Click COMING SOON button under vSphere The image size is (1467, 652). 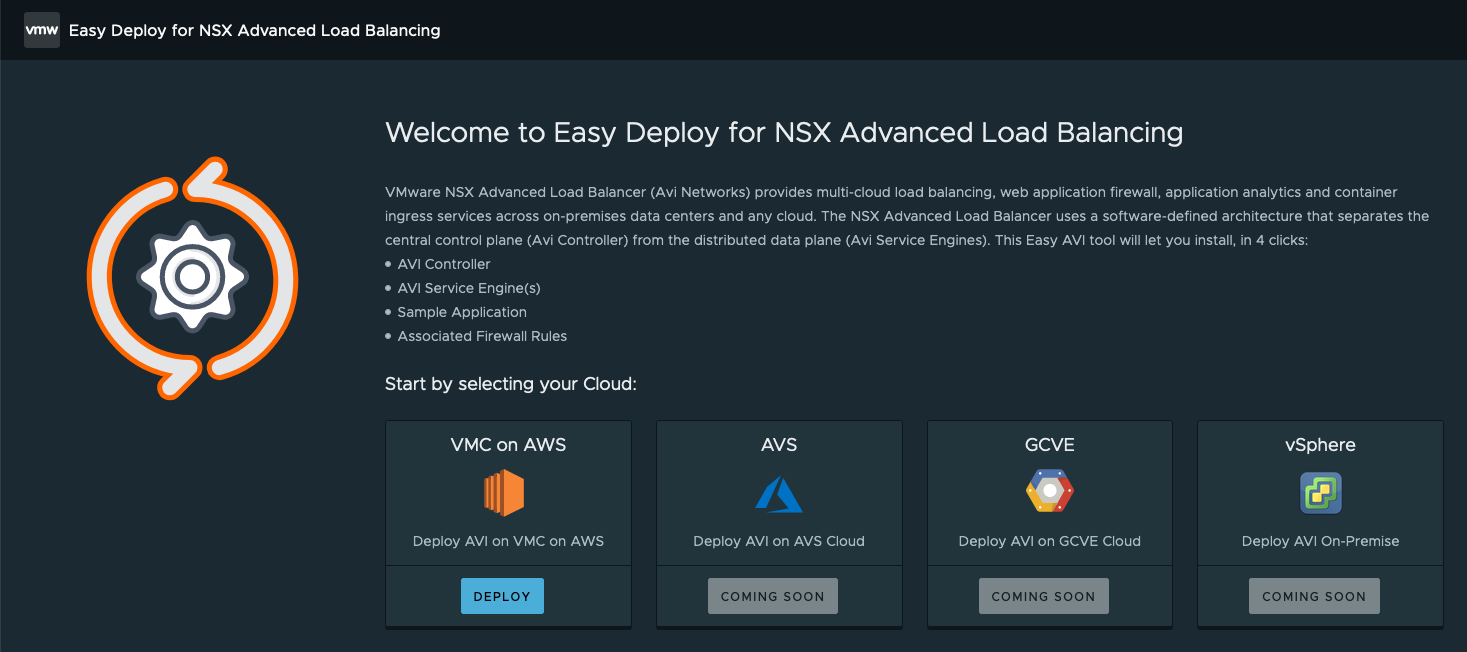pyautogui.click(x=1313, y=596)
